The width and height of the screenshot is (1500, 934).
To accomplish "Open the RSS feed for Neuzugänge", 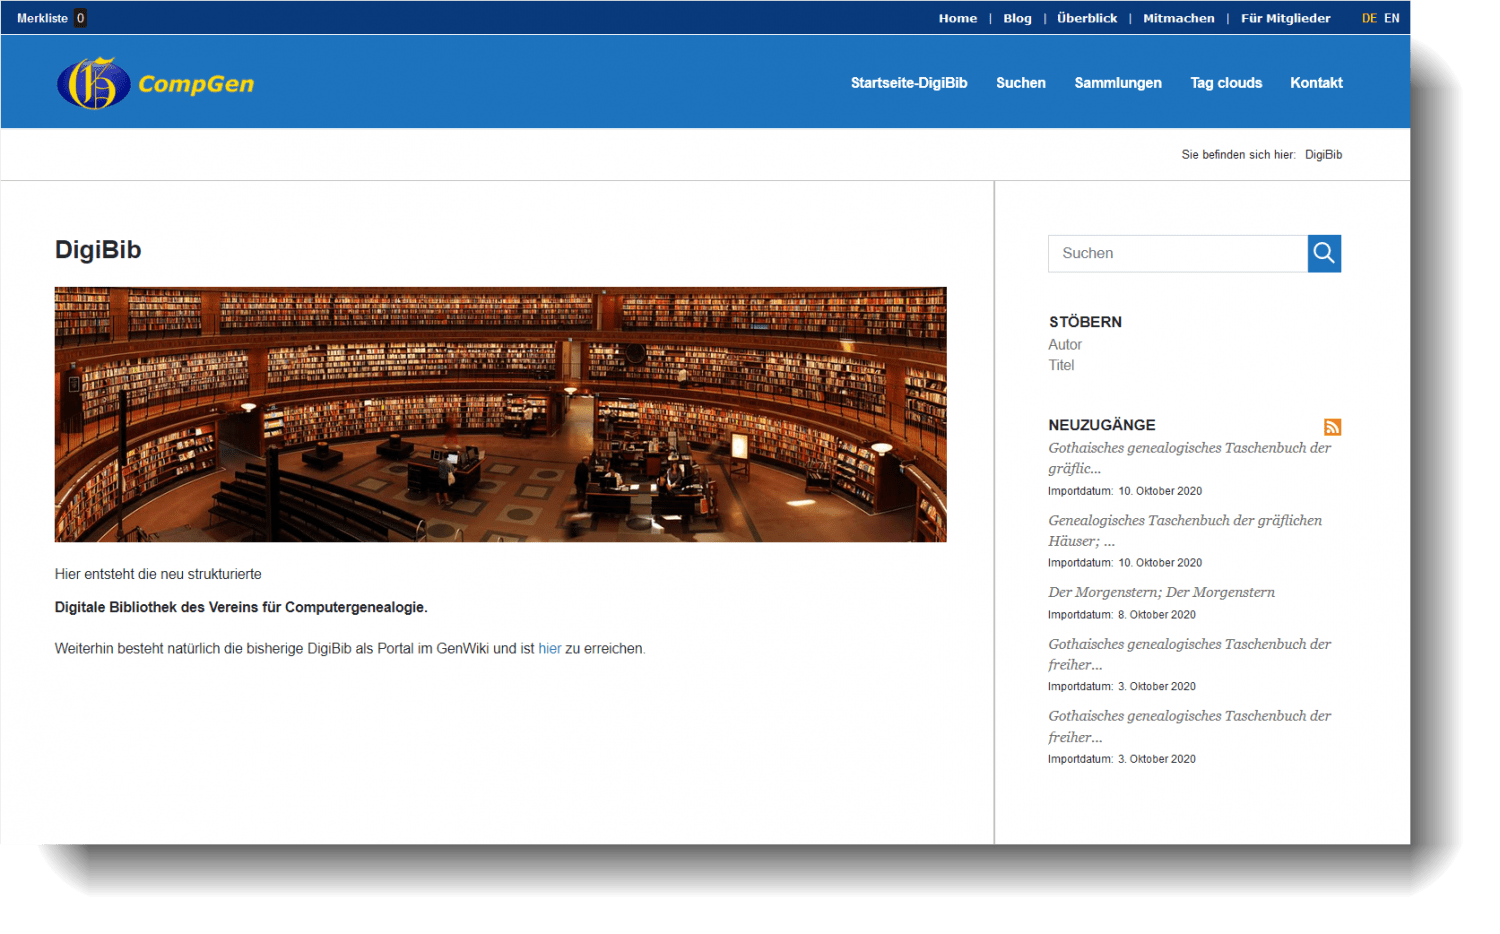I will [x=1333, y=426].
